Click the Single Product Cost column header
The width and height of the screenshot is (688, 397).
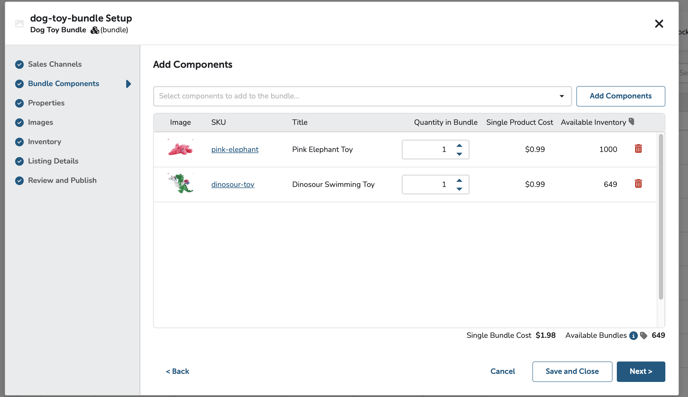coord(520,122)
